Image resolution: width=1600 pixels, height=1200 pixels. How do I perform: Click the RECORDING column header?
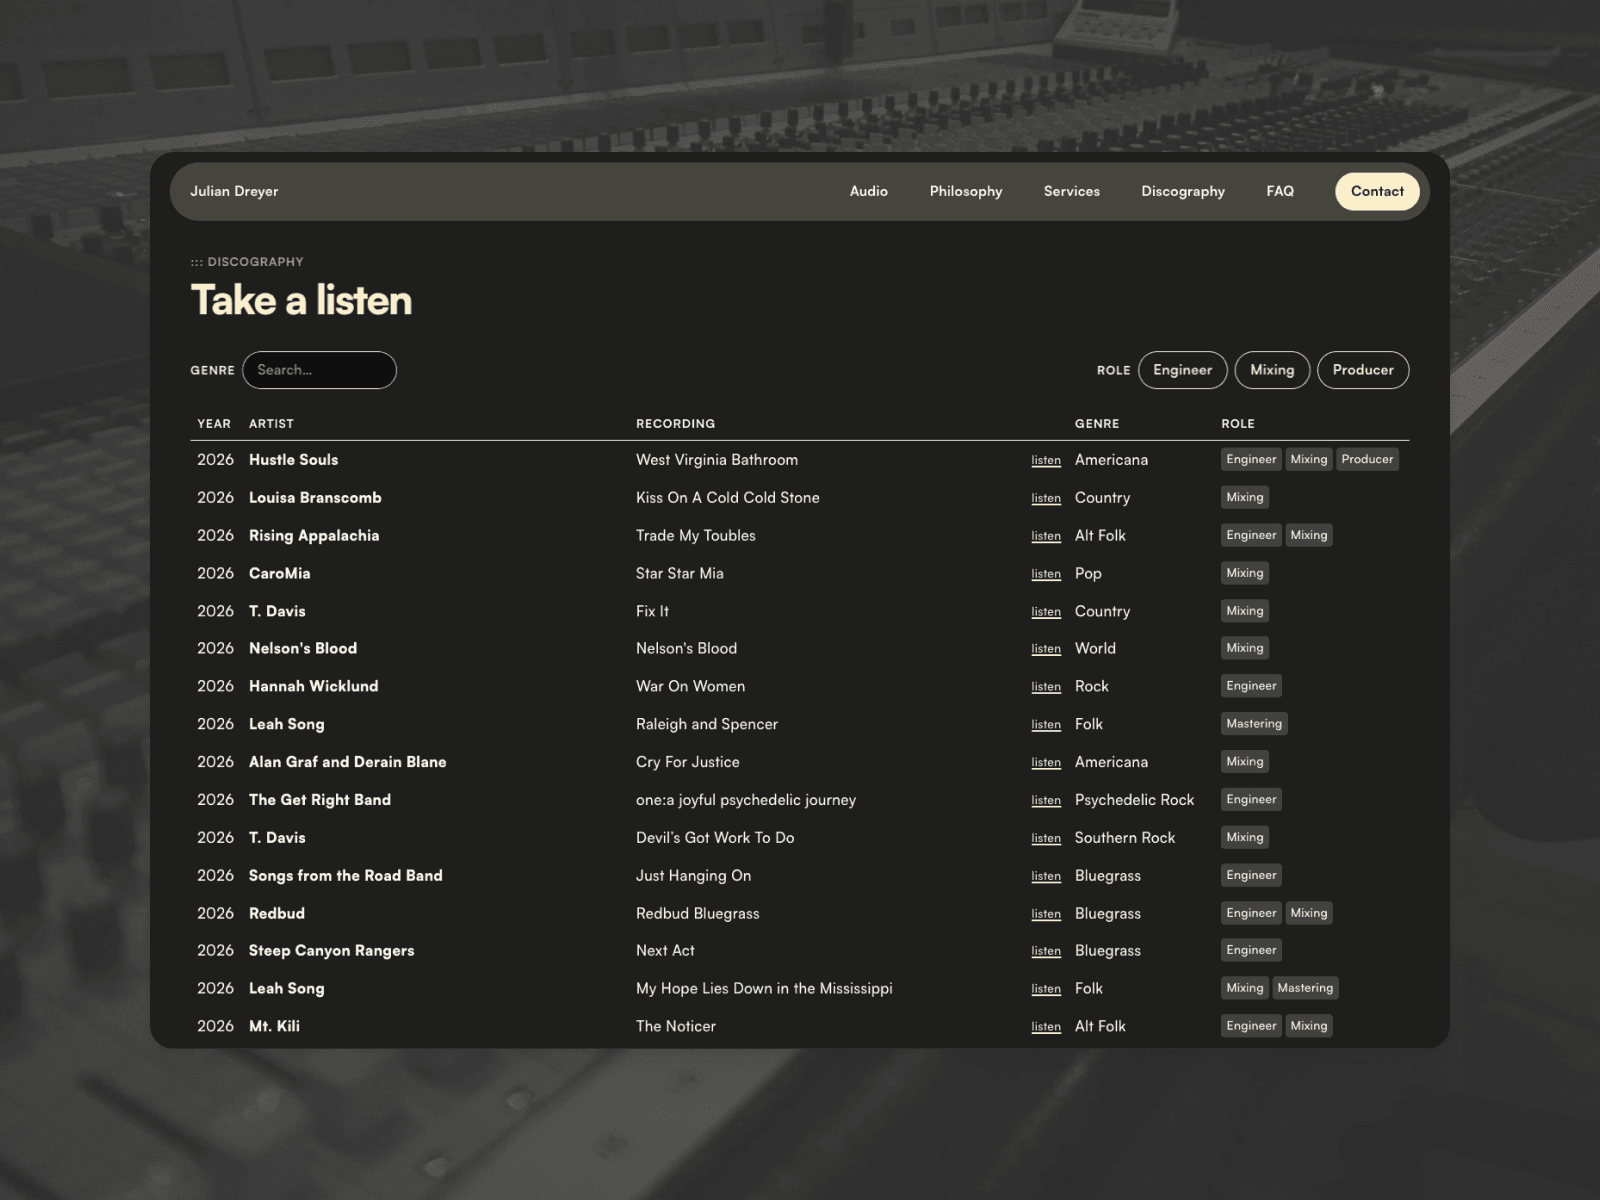(x=675, y=424)
